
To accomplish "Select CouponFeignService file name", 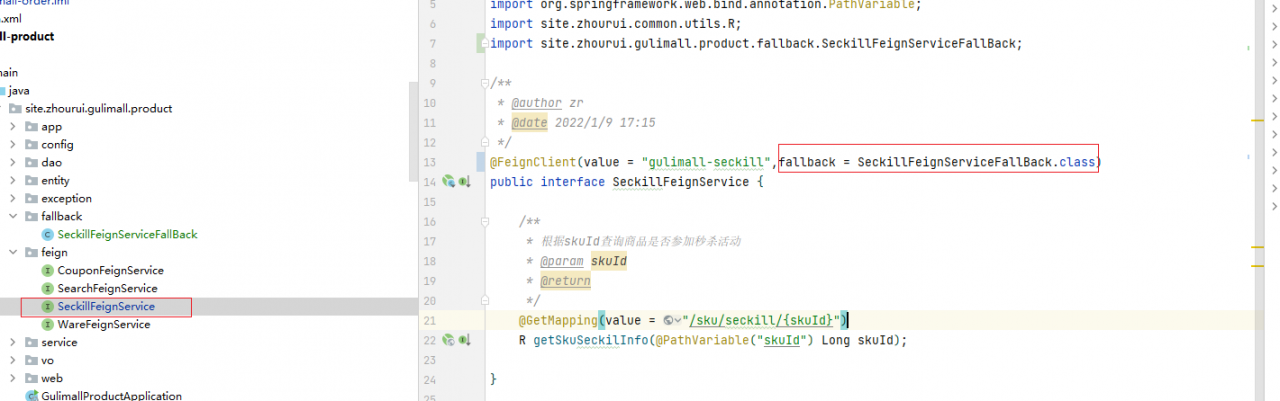I will coord(110,270).
